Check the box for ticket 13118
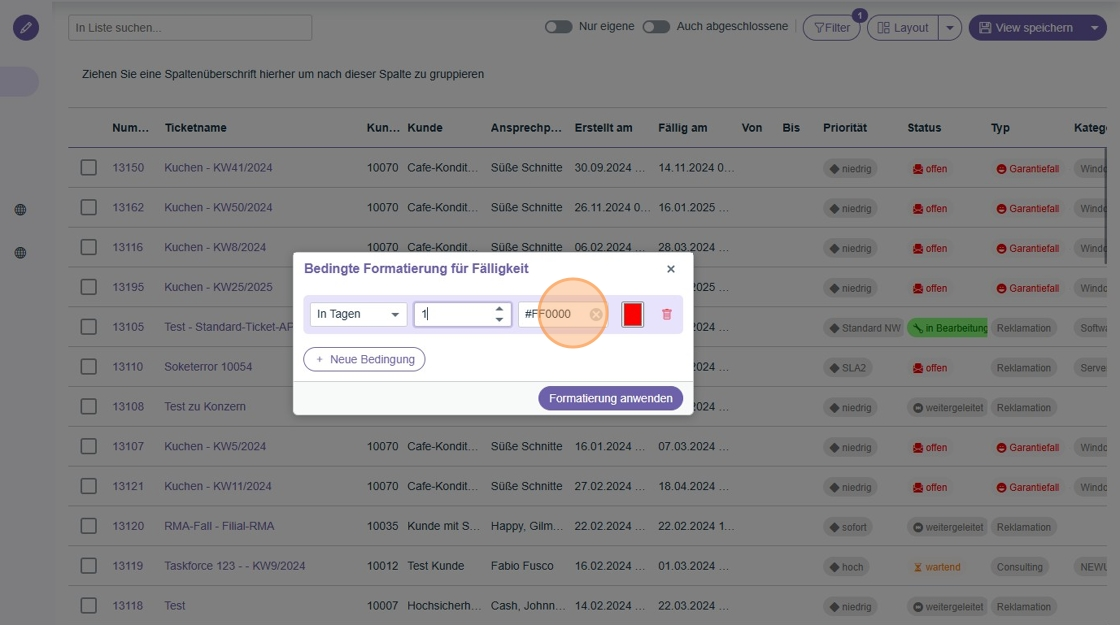 [x=89, y=606]
